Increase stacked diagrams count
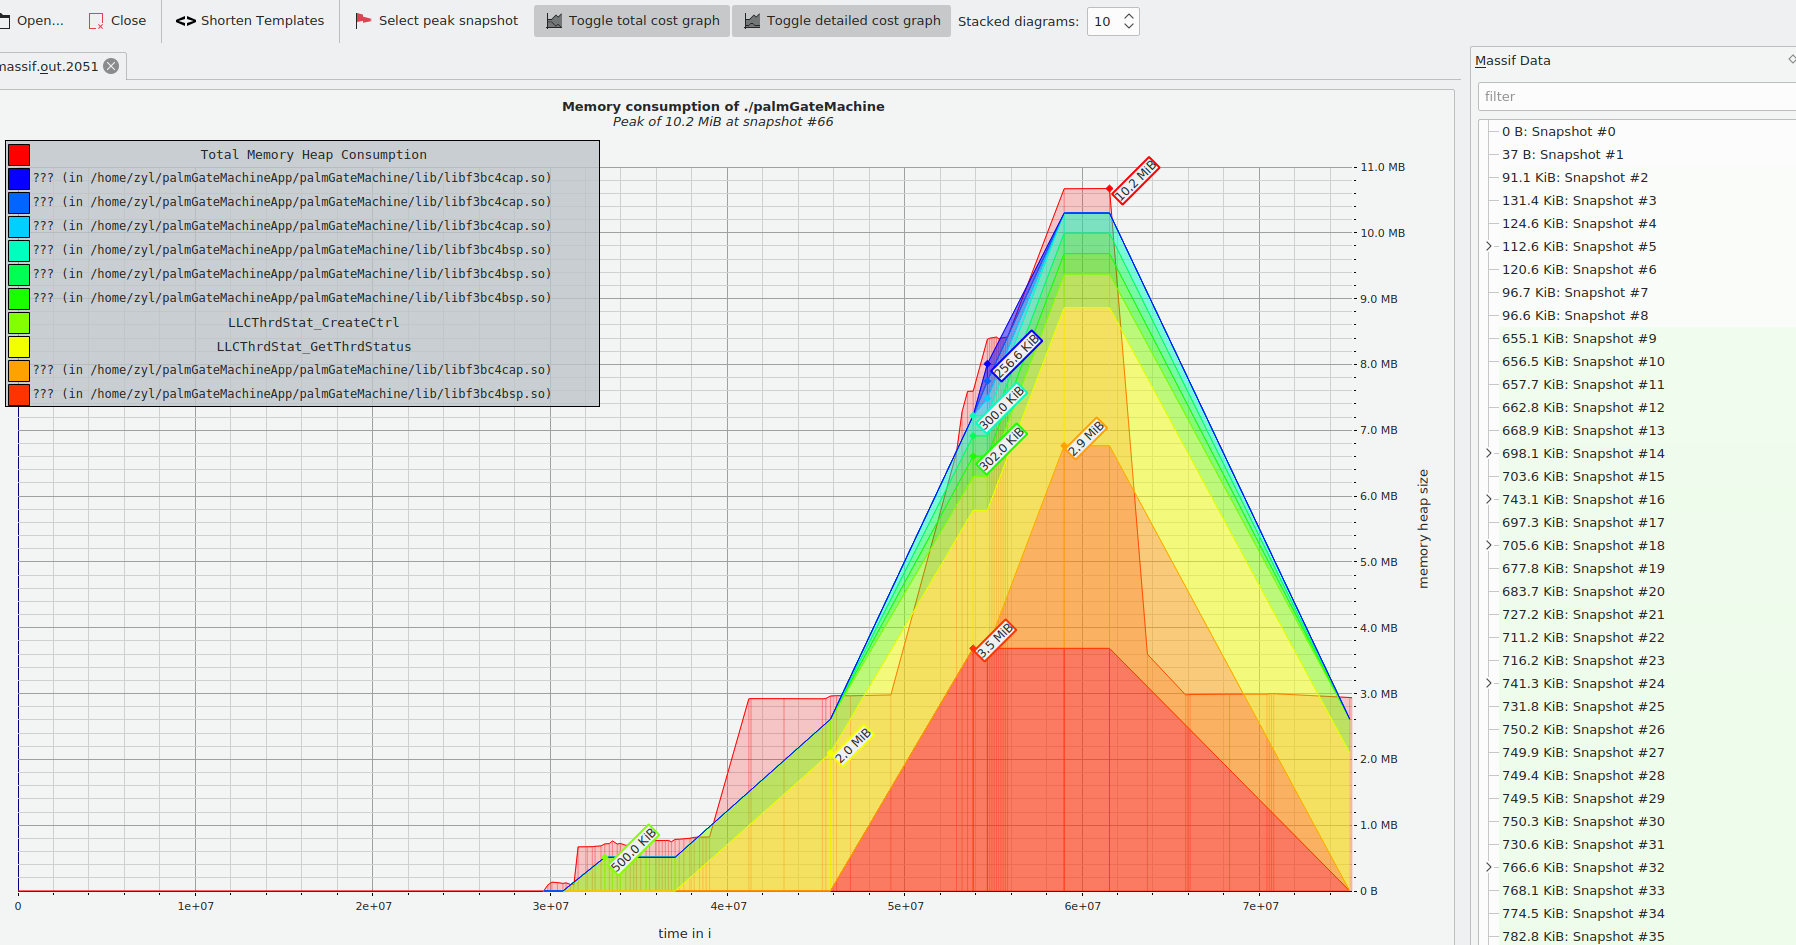This screenshot has height=945, width=1796. pyautogui.click(x=1129, y=16)
